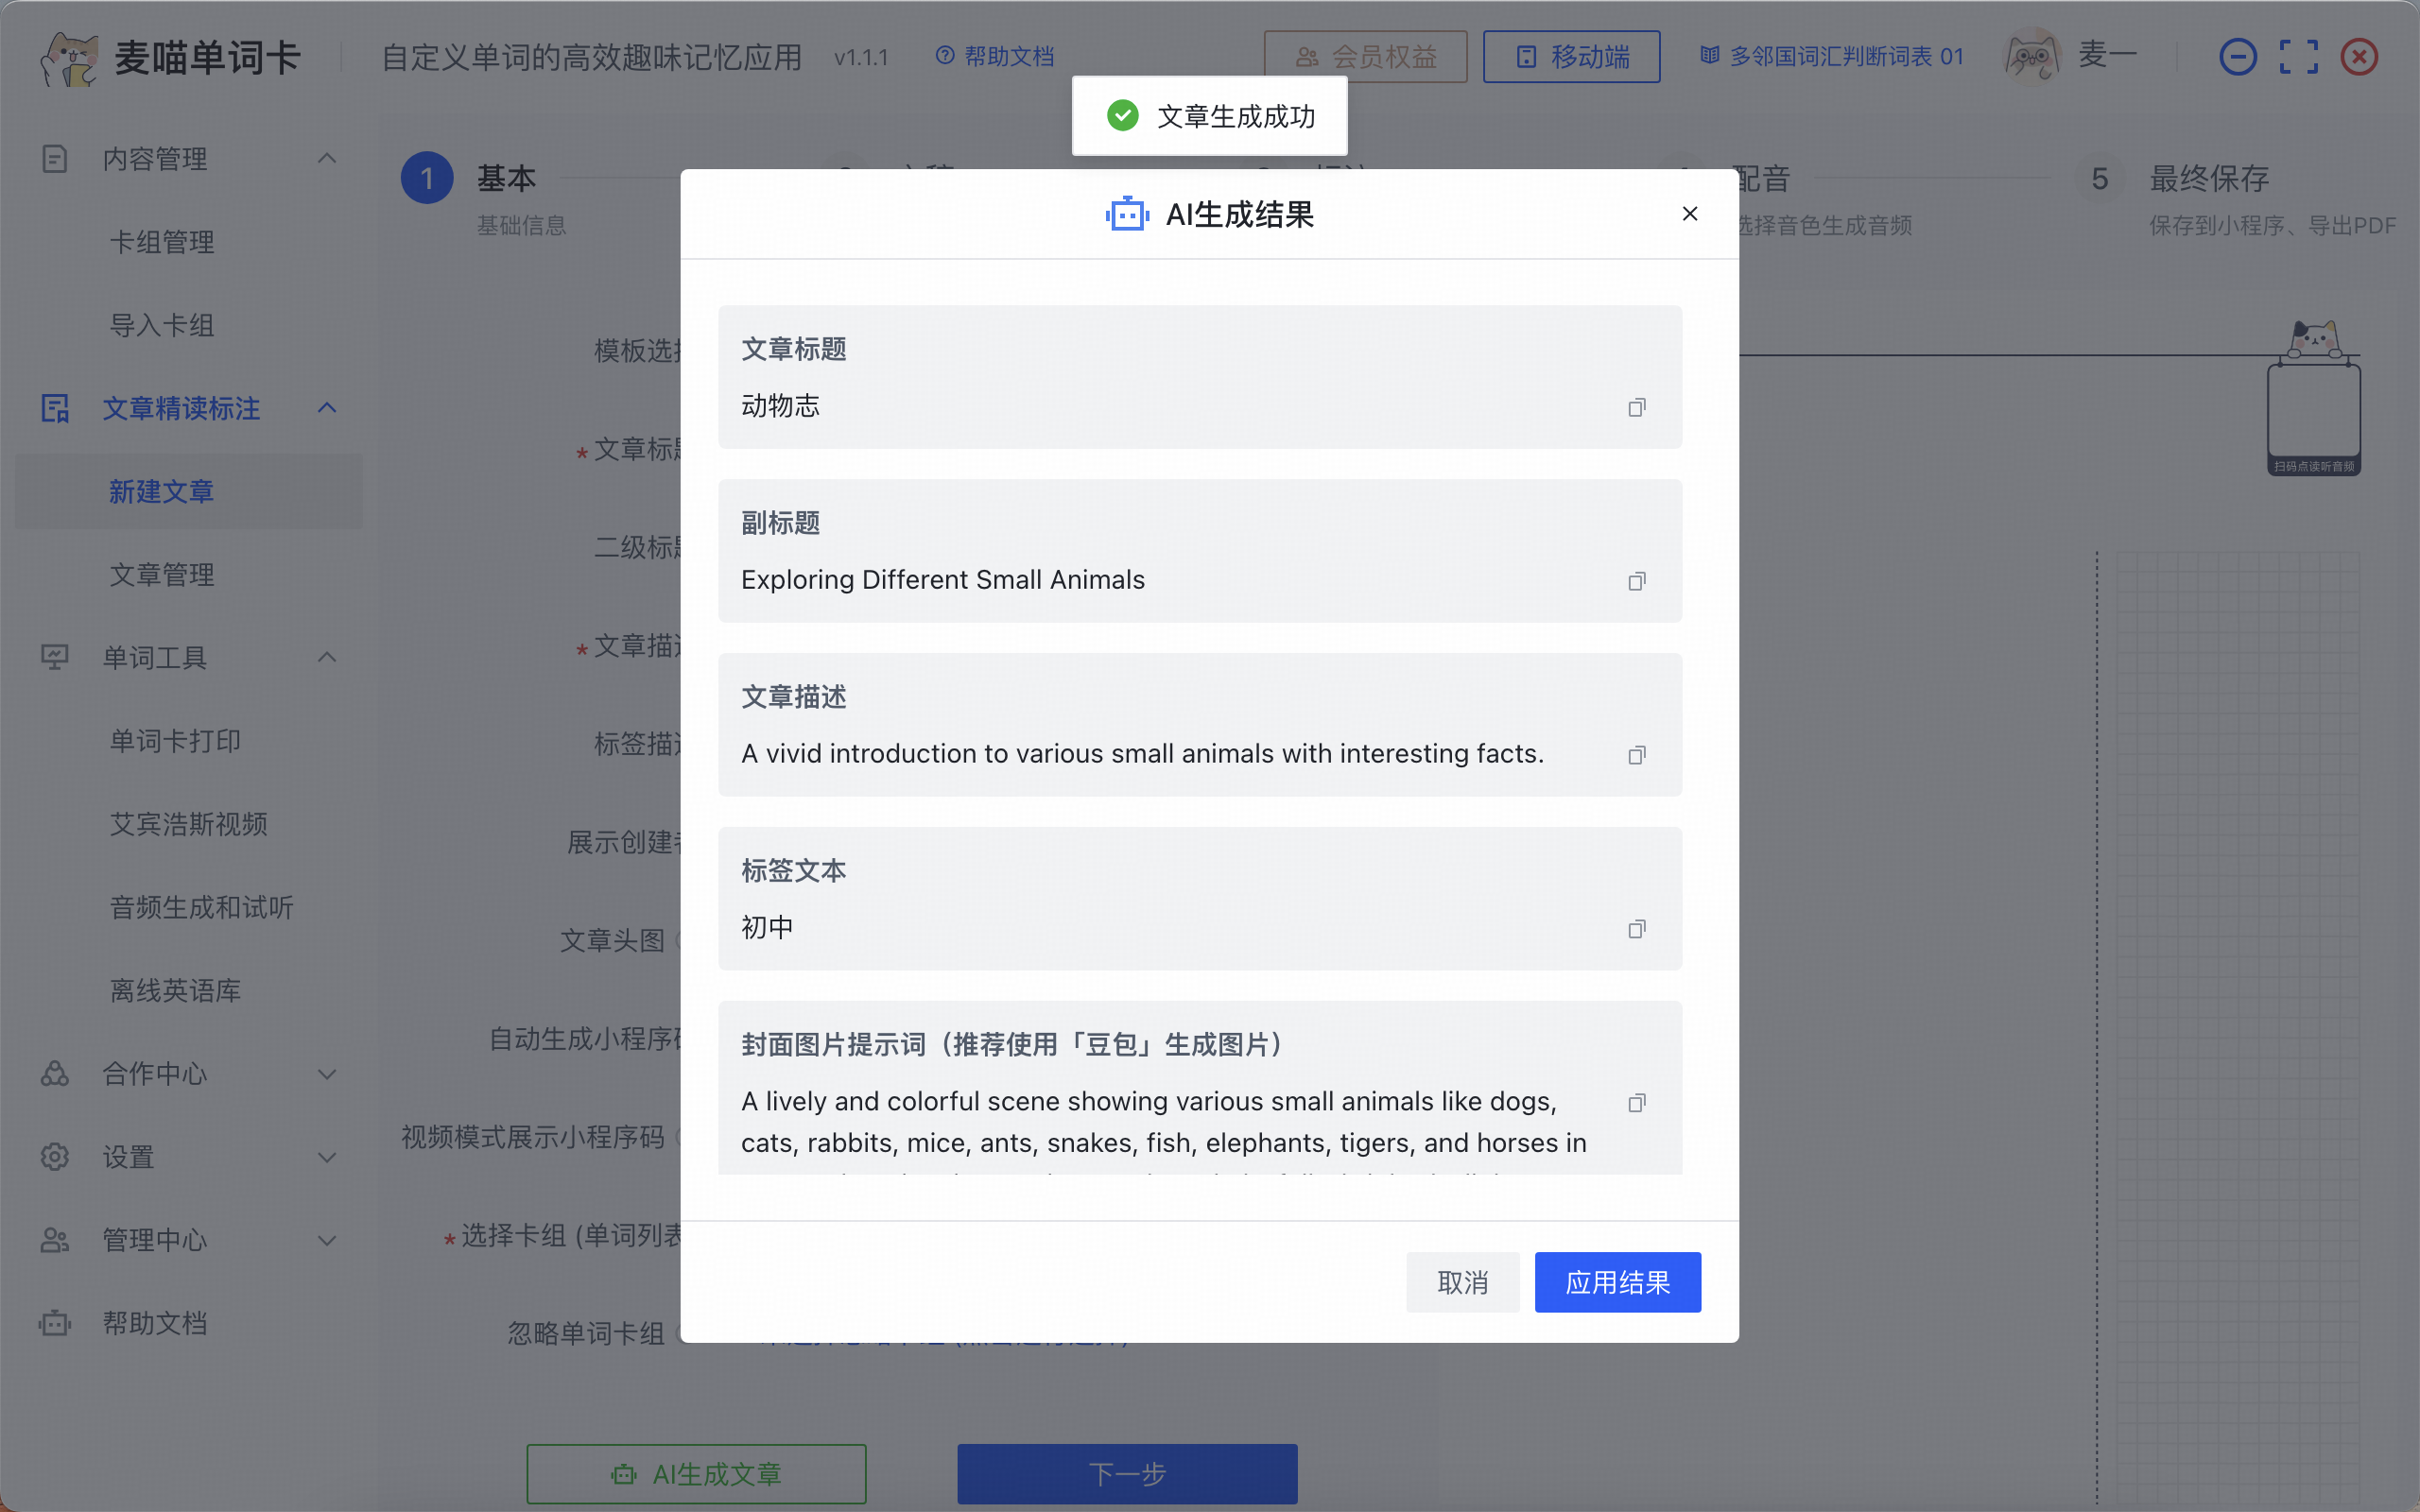Copy the article title 动物志
The width and height of the screenshot is (2420, 1512).
pyautogui.click(x=1636, y=407)
